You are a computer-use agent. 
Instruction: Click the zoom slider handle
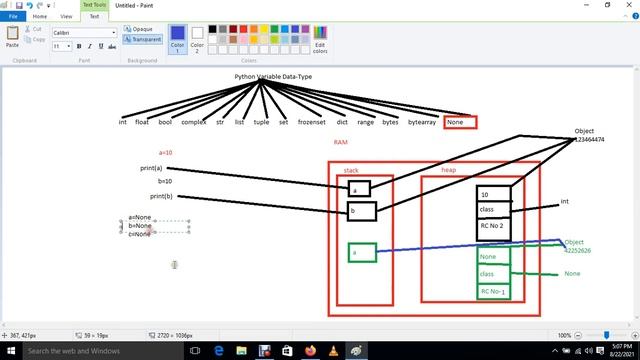(607, 335)
